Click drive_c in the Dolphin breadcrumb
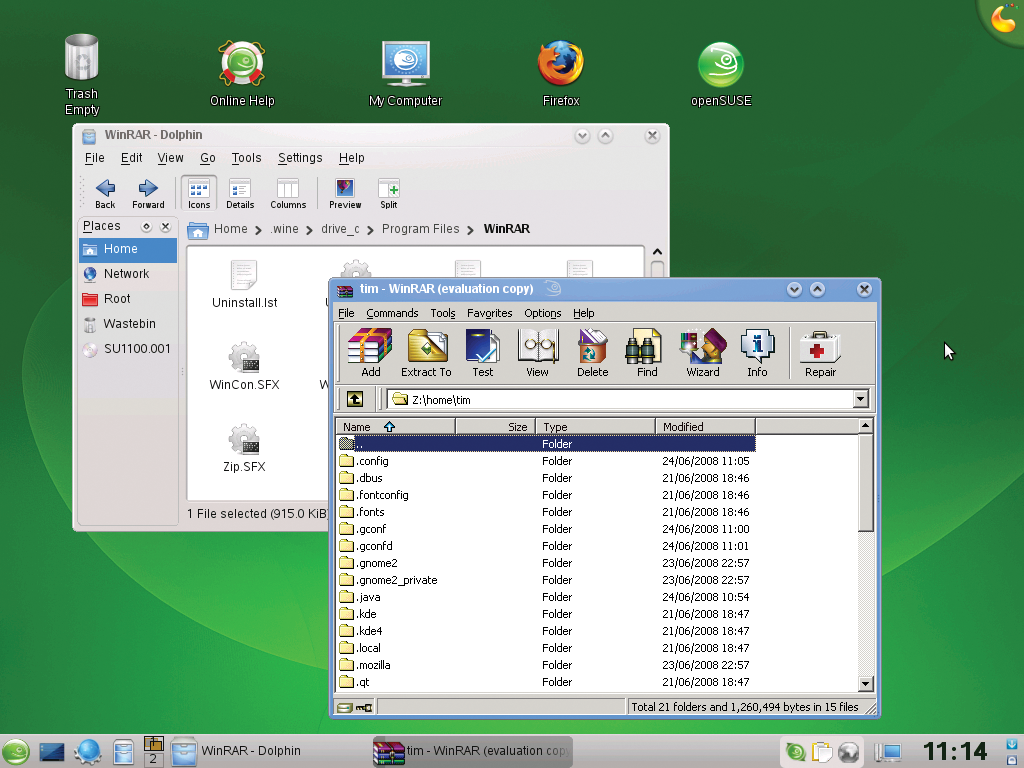The width and height of the screenshot is (1024, 768). tap(340, 229)
